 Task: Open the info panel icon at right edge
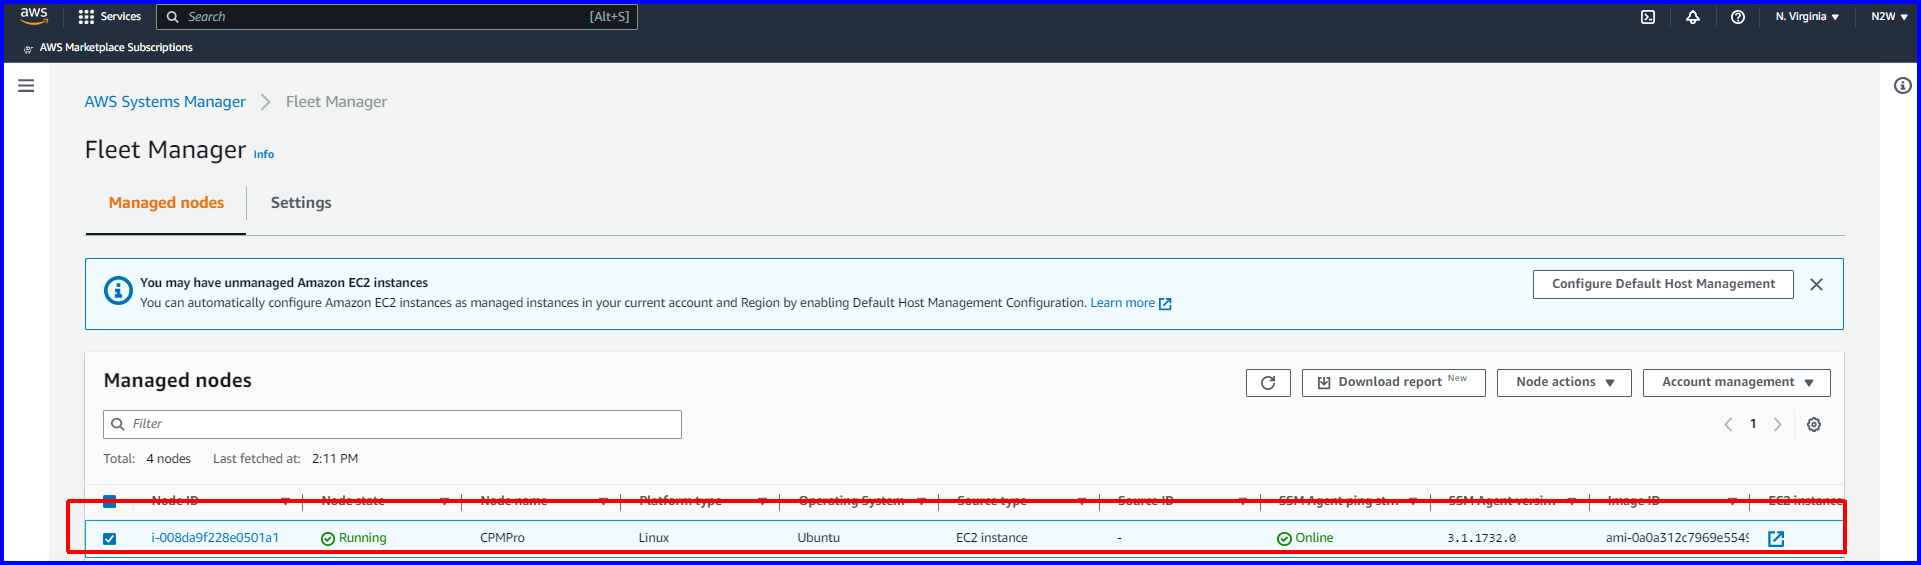[1903, 86]
